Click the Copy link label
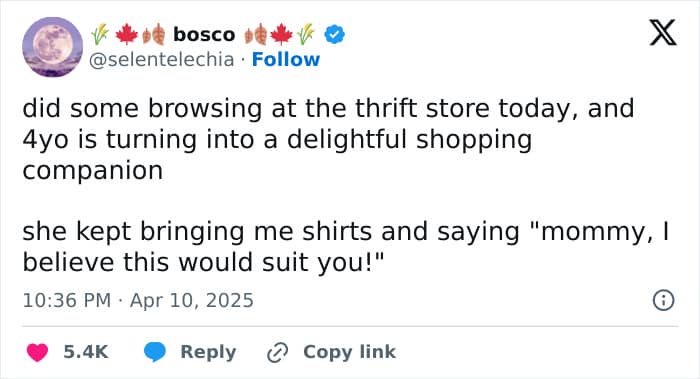The image size is (700, 379). [349, 352]
